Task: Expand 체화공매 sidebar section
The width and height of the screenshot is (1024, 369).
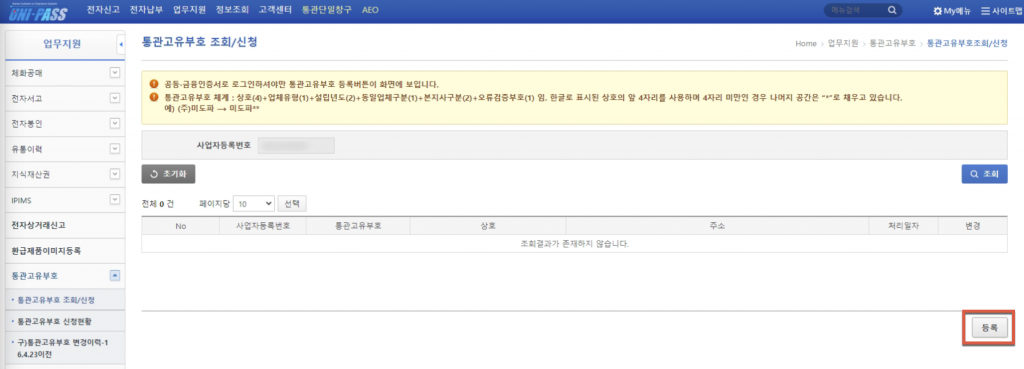Action: tap(115, 72)
